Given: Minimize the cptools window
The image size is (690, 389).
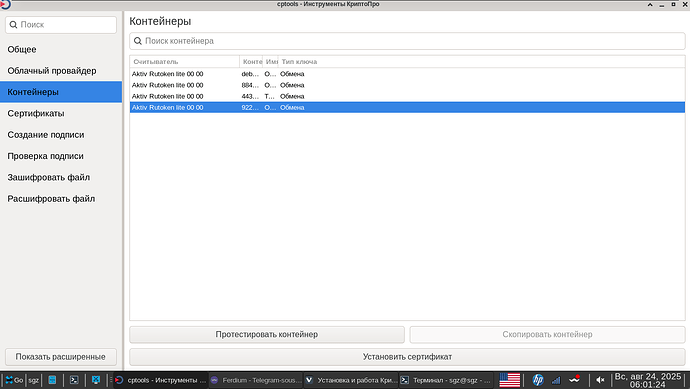Looking at the screenshot, I should coord(662,4).
